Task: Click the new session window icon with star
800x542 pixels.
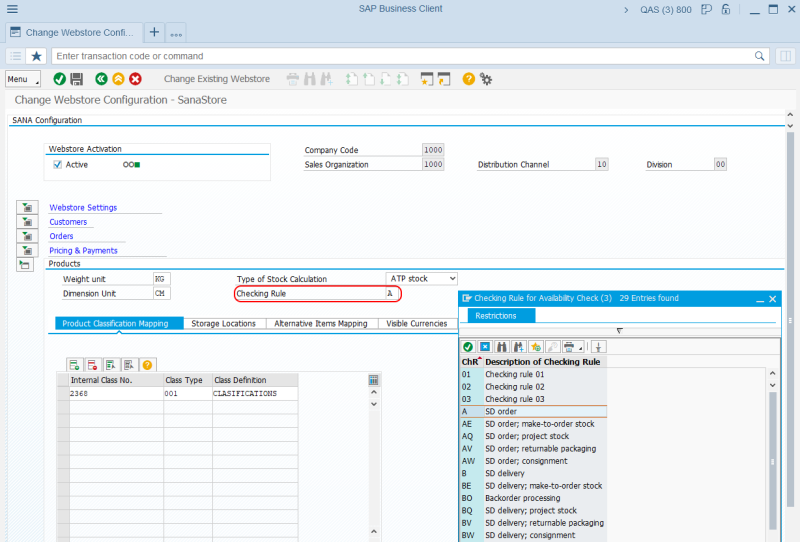Action: [x=427, y=79]
